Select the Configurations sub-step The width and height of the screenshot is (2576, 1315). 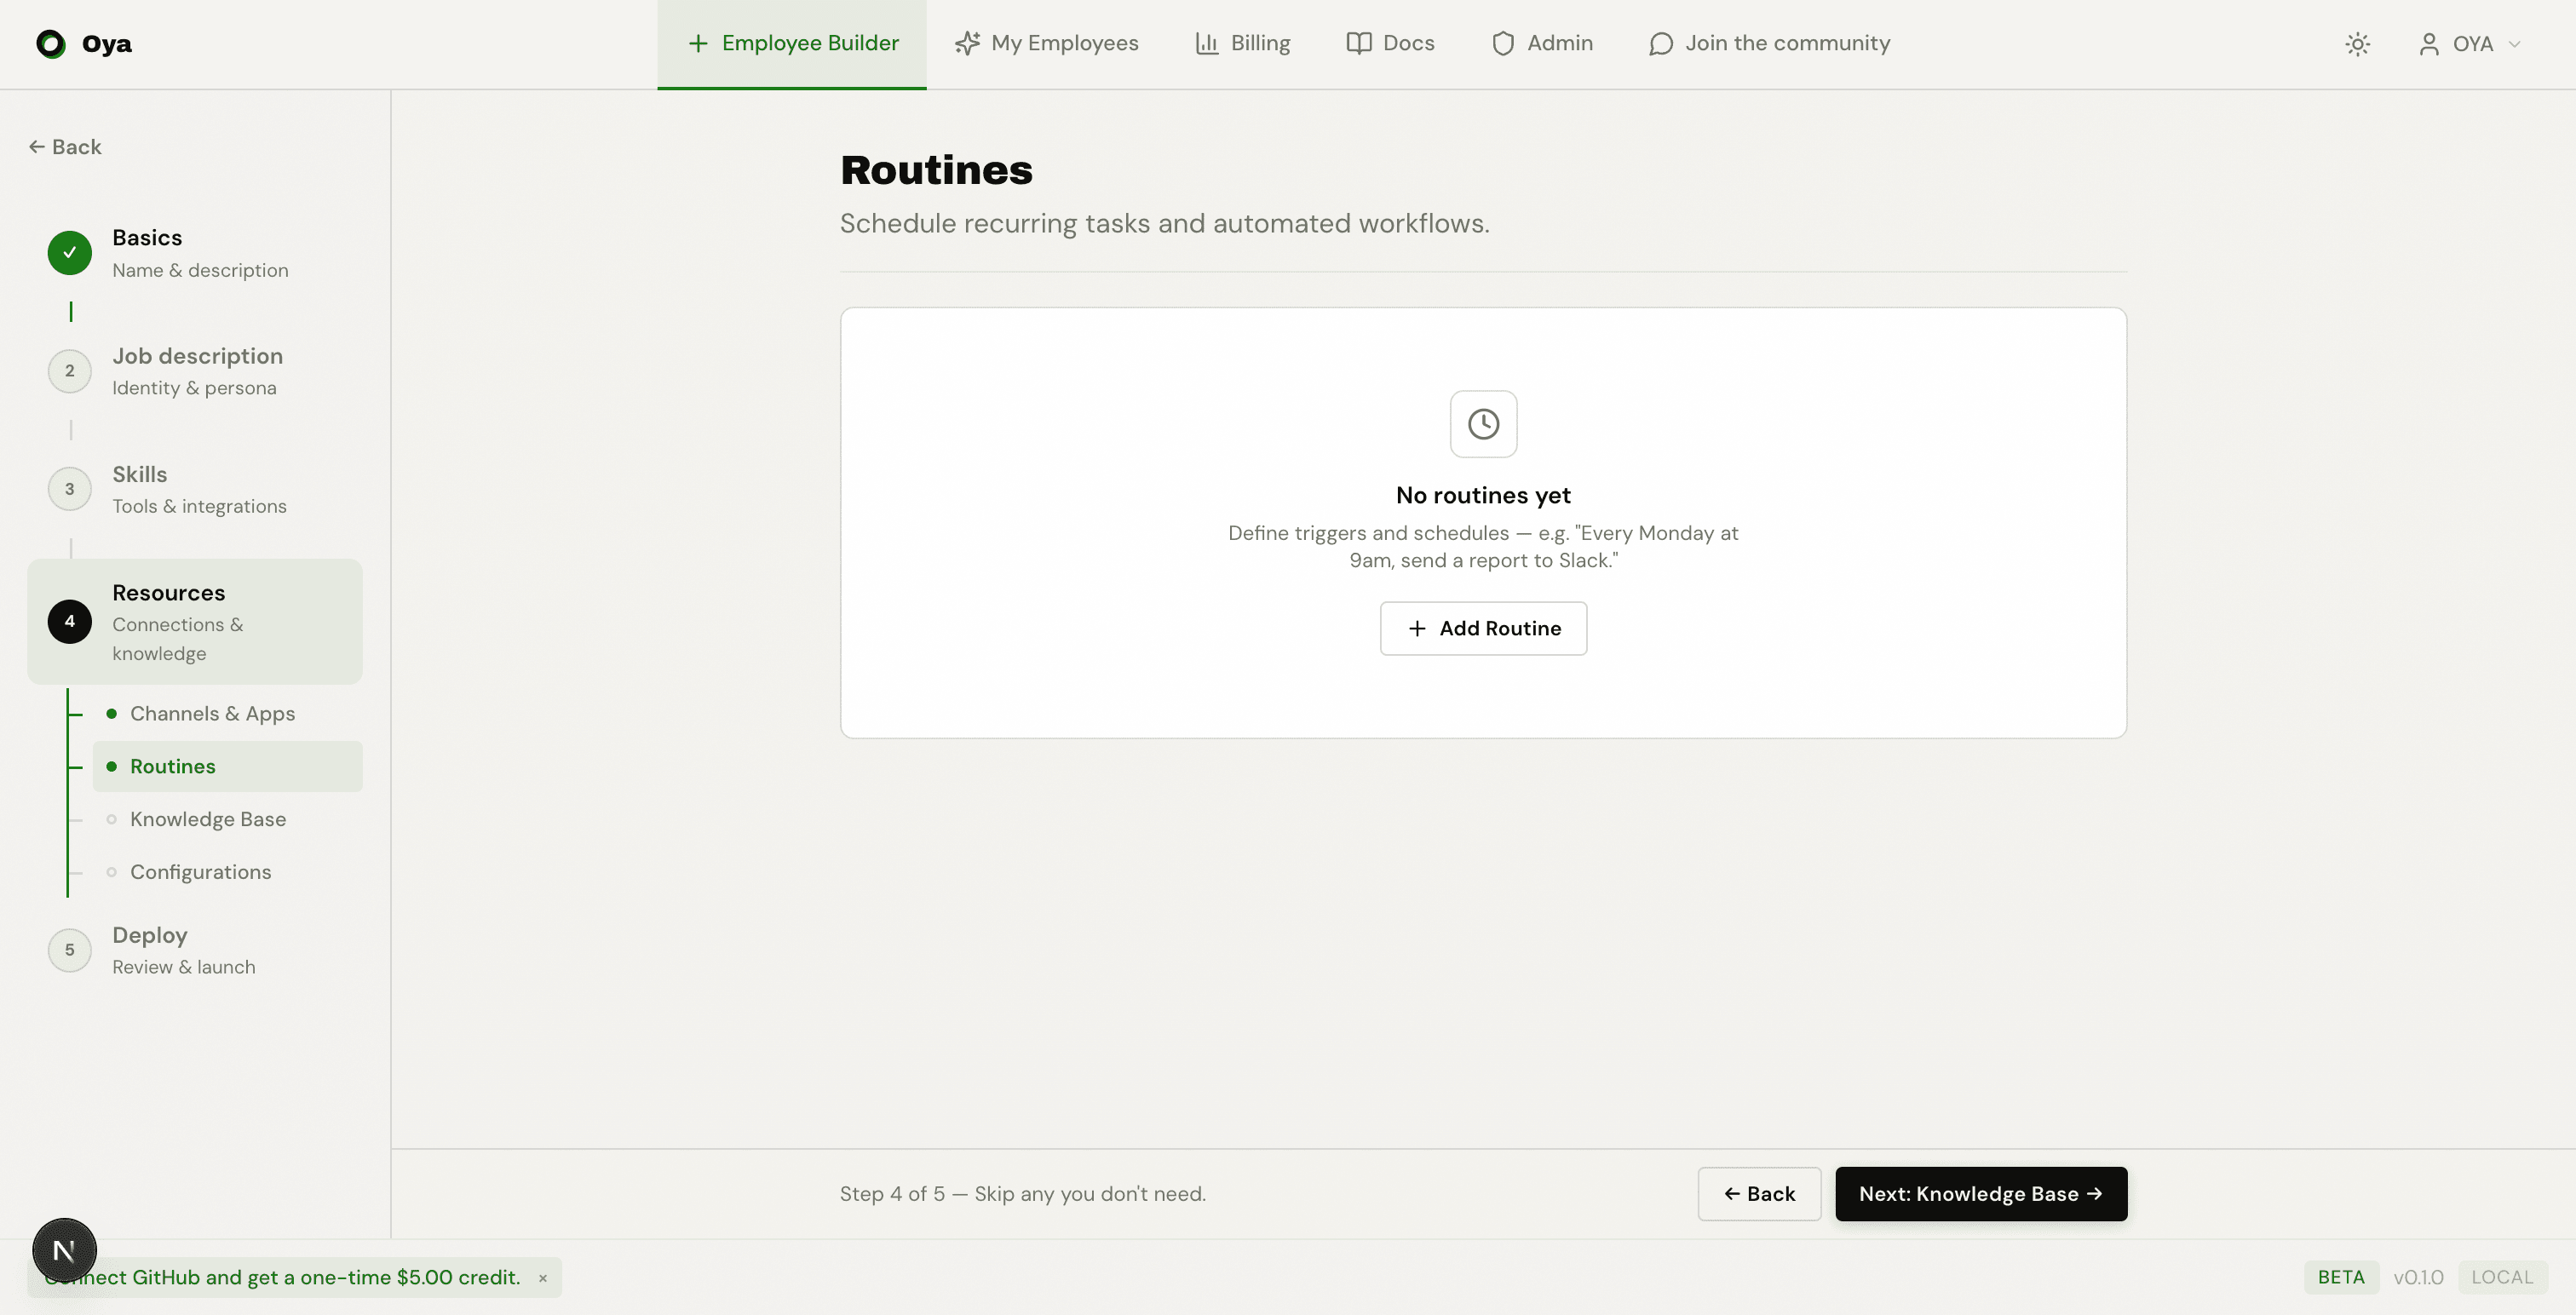[x=200, y=871]
